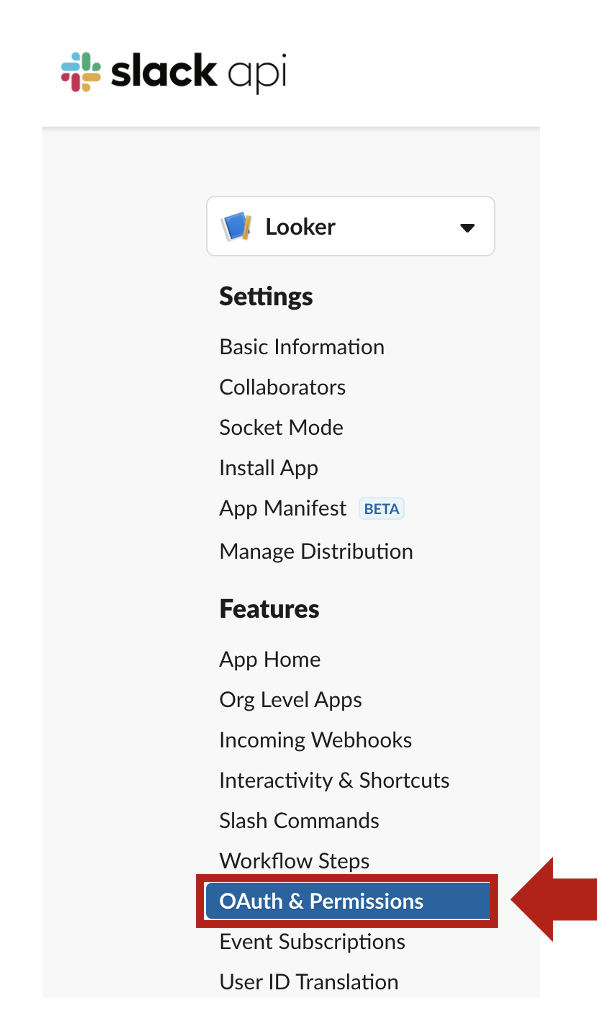The width and height of the screenshot is (616, 1024).
Task: Select Workflow Steps feature
Action: pos(295,861)
